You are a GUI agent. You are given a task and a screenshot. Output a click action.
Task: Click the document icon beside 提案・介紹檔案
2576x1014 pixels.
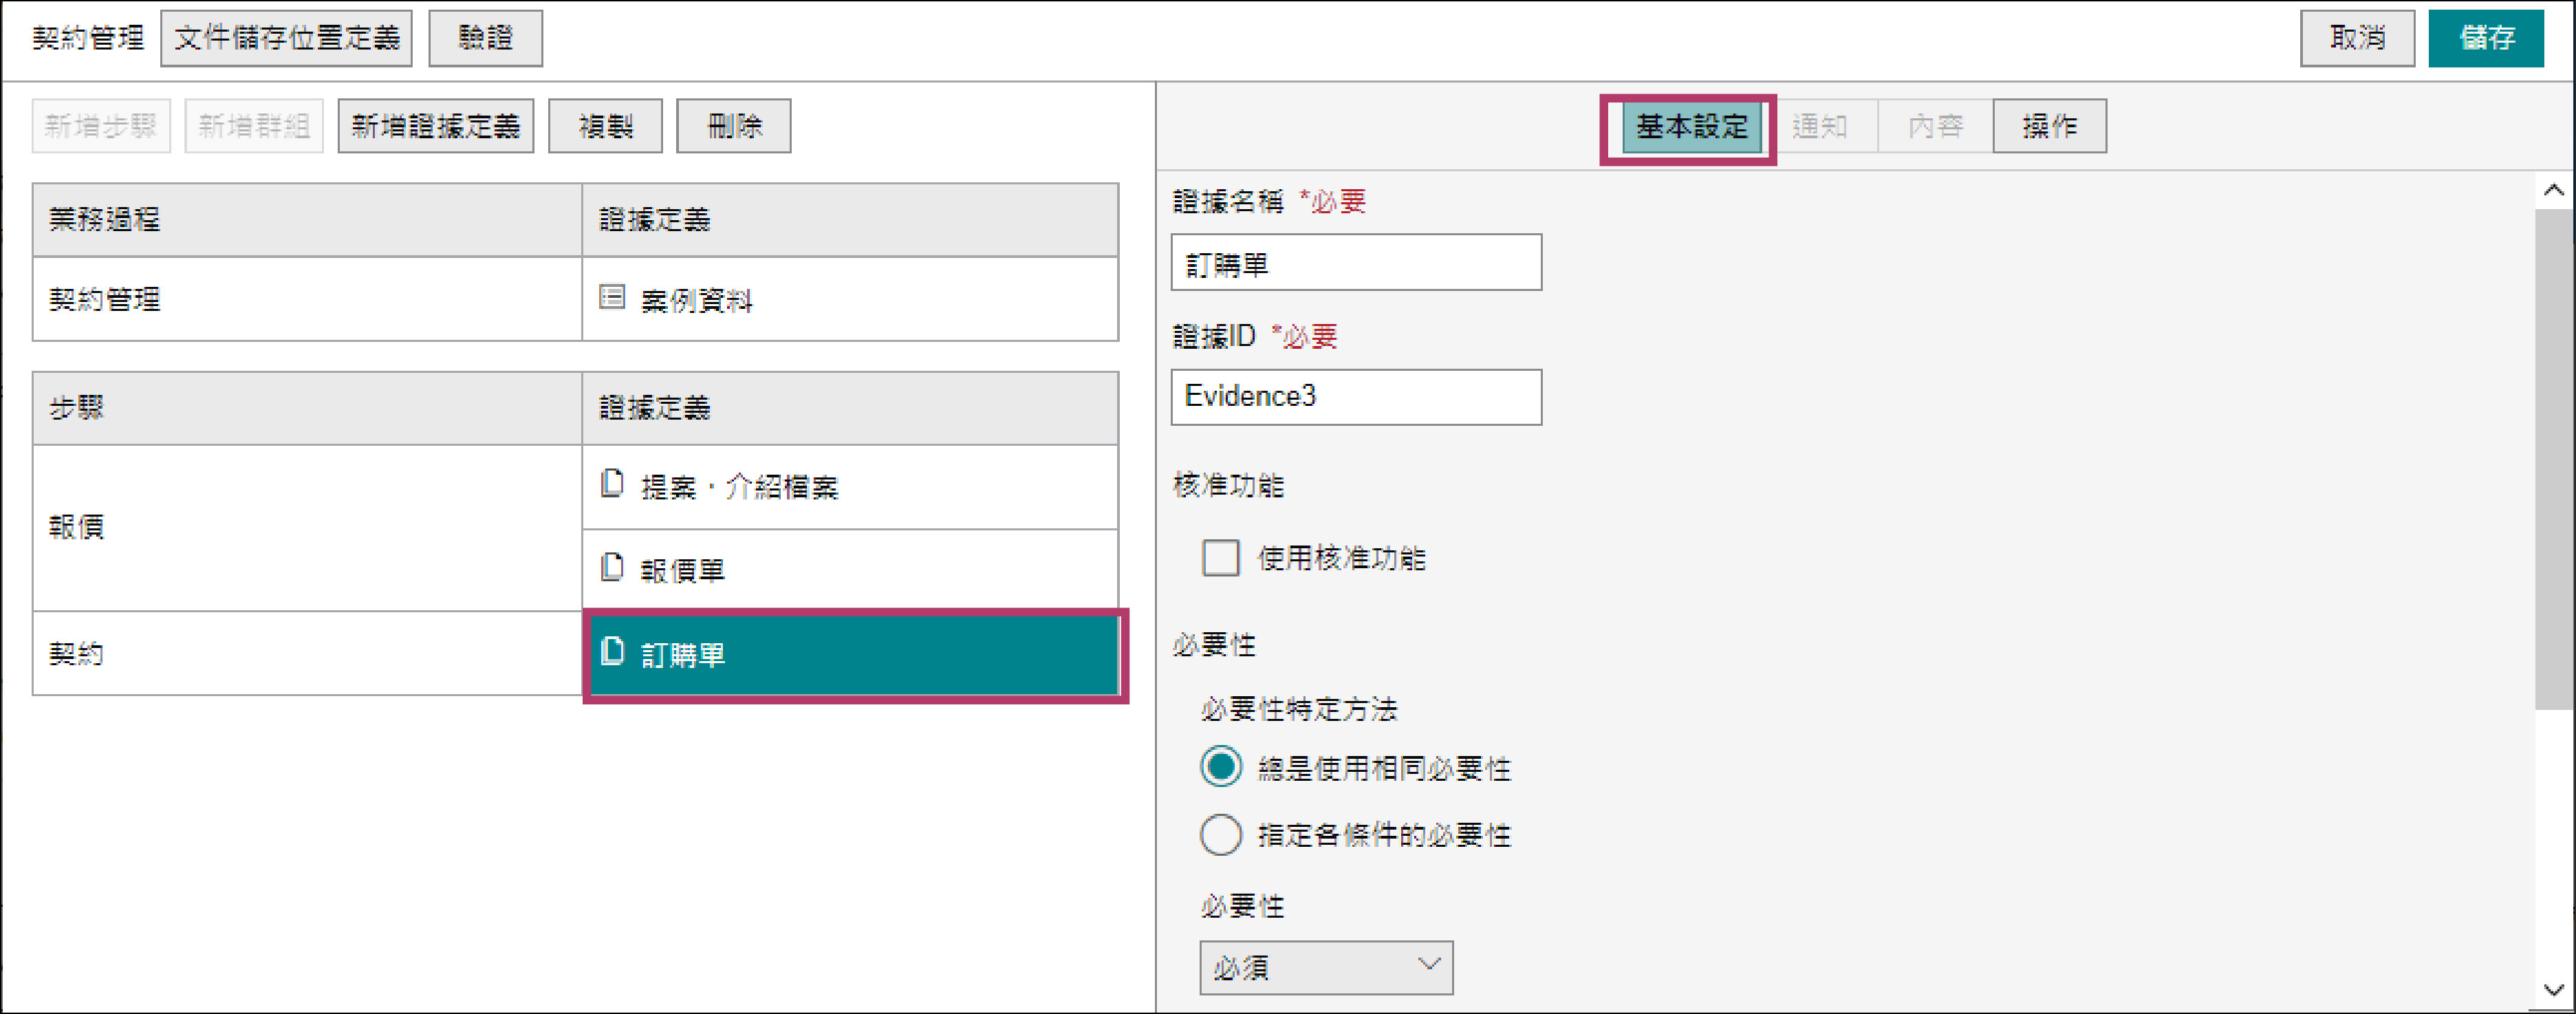coord(612,484)
